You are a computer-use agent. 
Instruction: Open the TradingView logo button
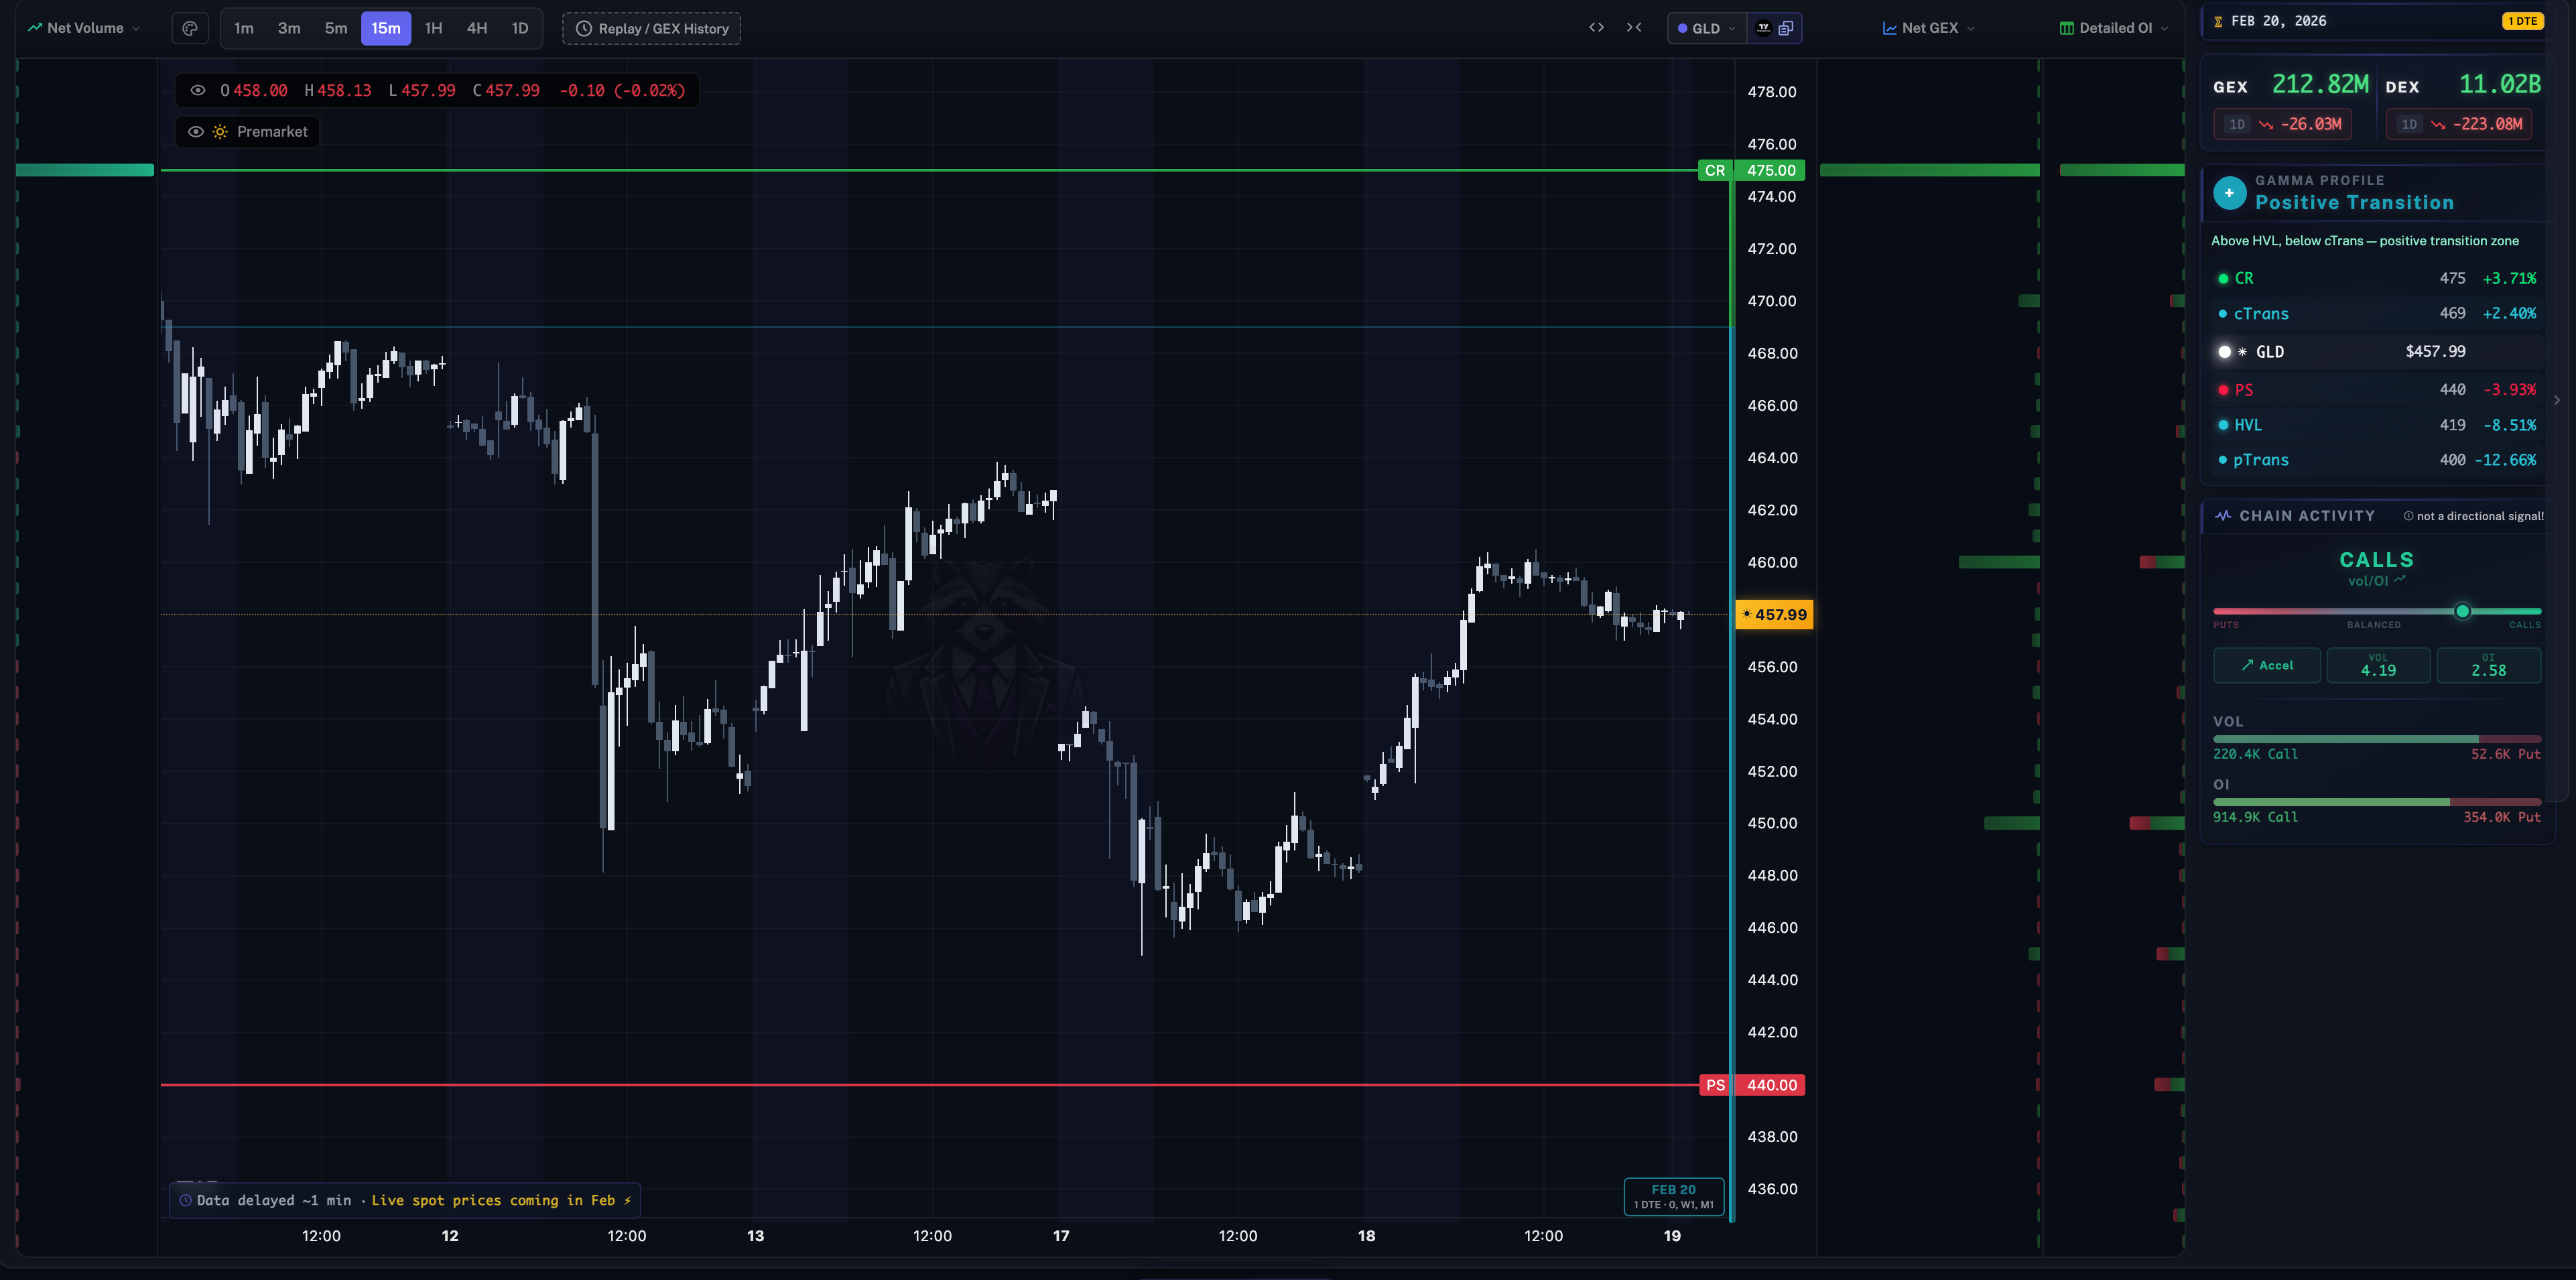(x=1763, y=28)
